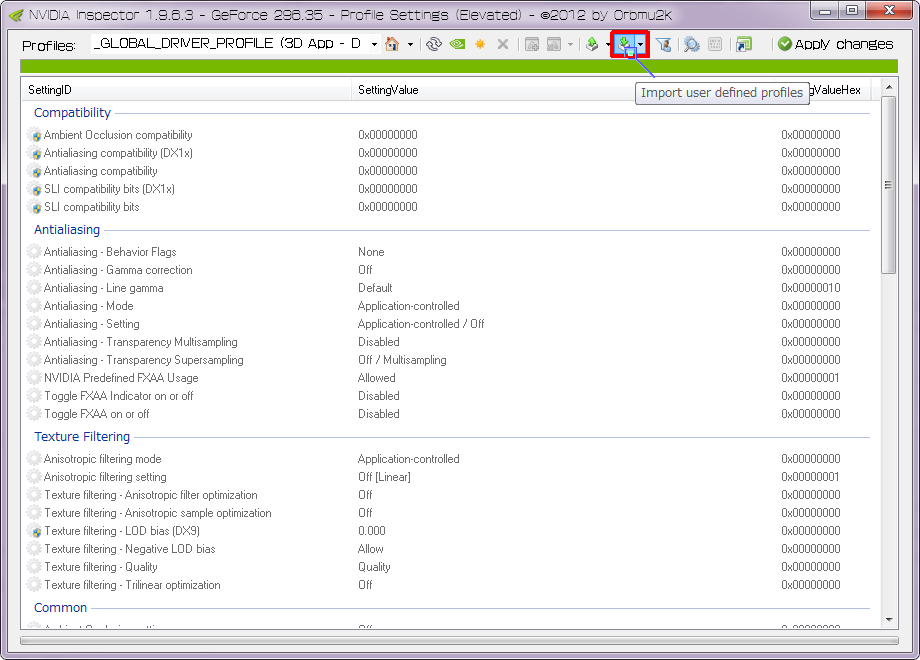Screen dimensions: 920x660
Task: Select the 'SLI compatibility bits' row without DX1x
Action: click(x=92, y=207)
